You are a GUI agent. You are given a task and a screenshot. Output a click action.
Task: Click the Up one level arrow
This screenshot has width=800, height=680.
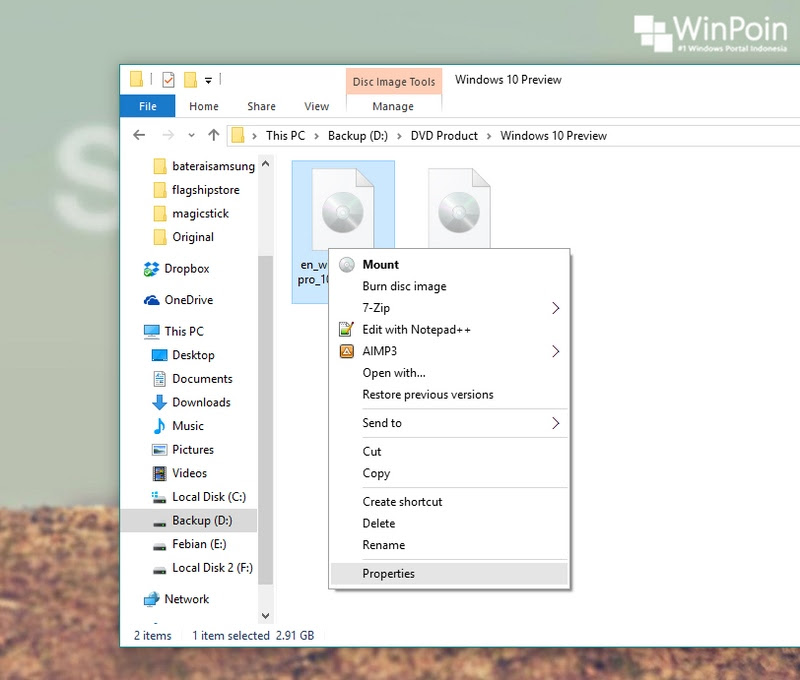coord(214,135)
